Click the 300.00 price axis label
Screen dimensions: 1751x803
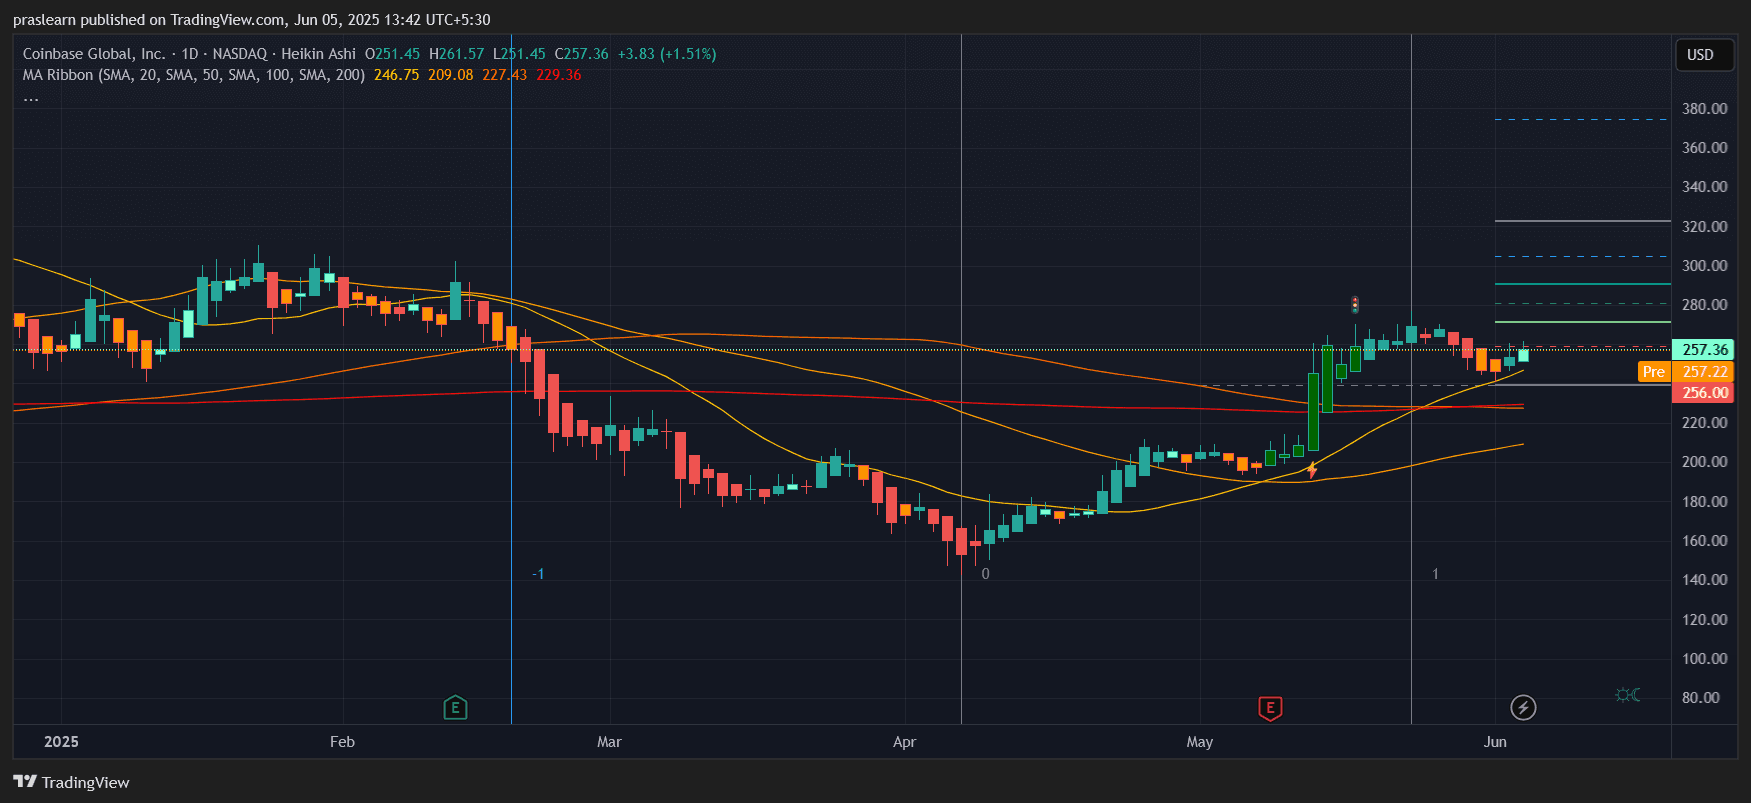(1704, 265)
